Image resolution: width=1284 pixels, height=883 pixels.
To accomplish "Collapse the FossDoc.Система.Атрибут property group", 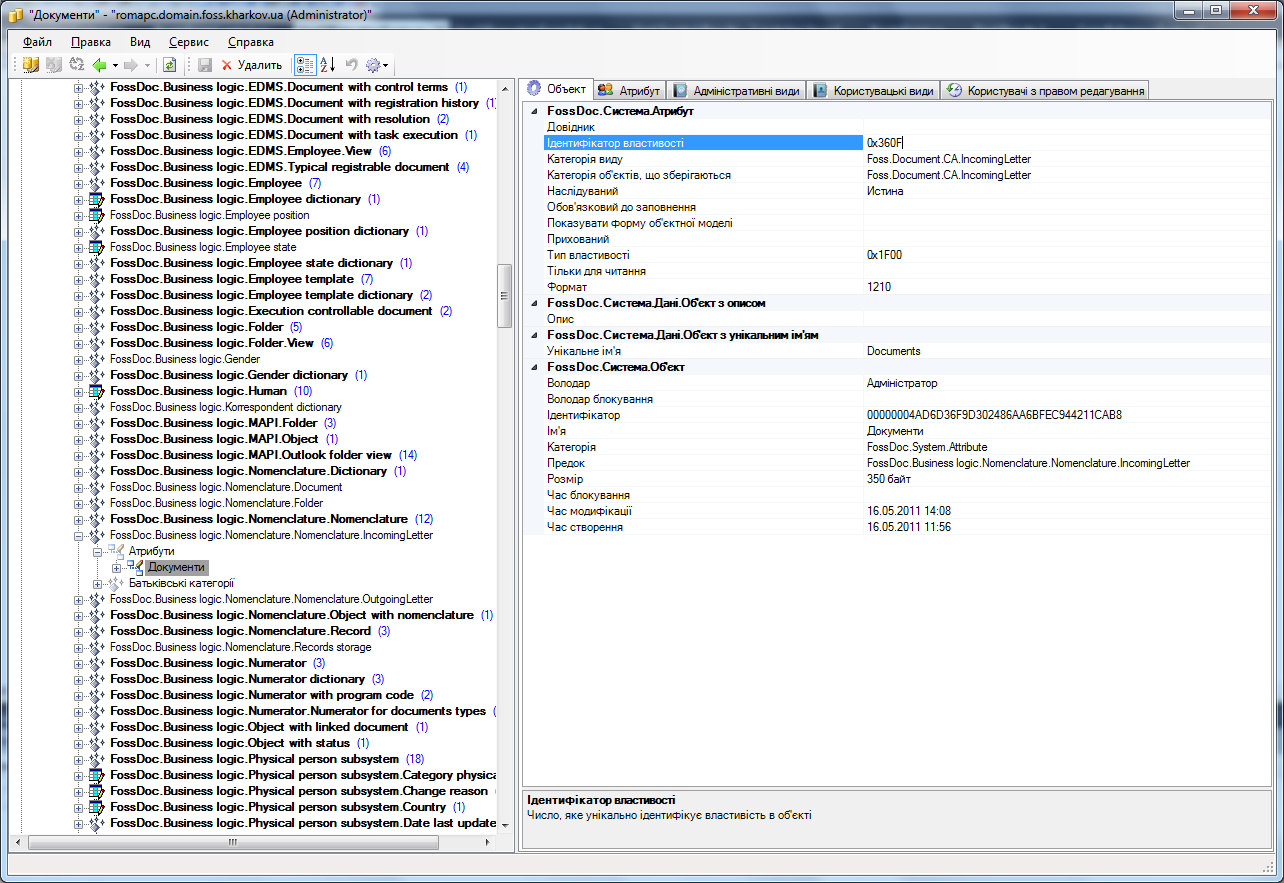I will click(x=533, y=111).
